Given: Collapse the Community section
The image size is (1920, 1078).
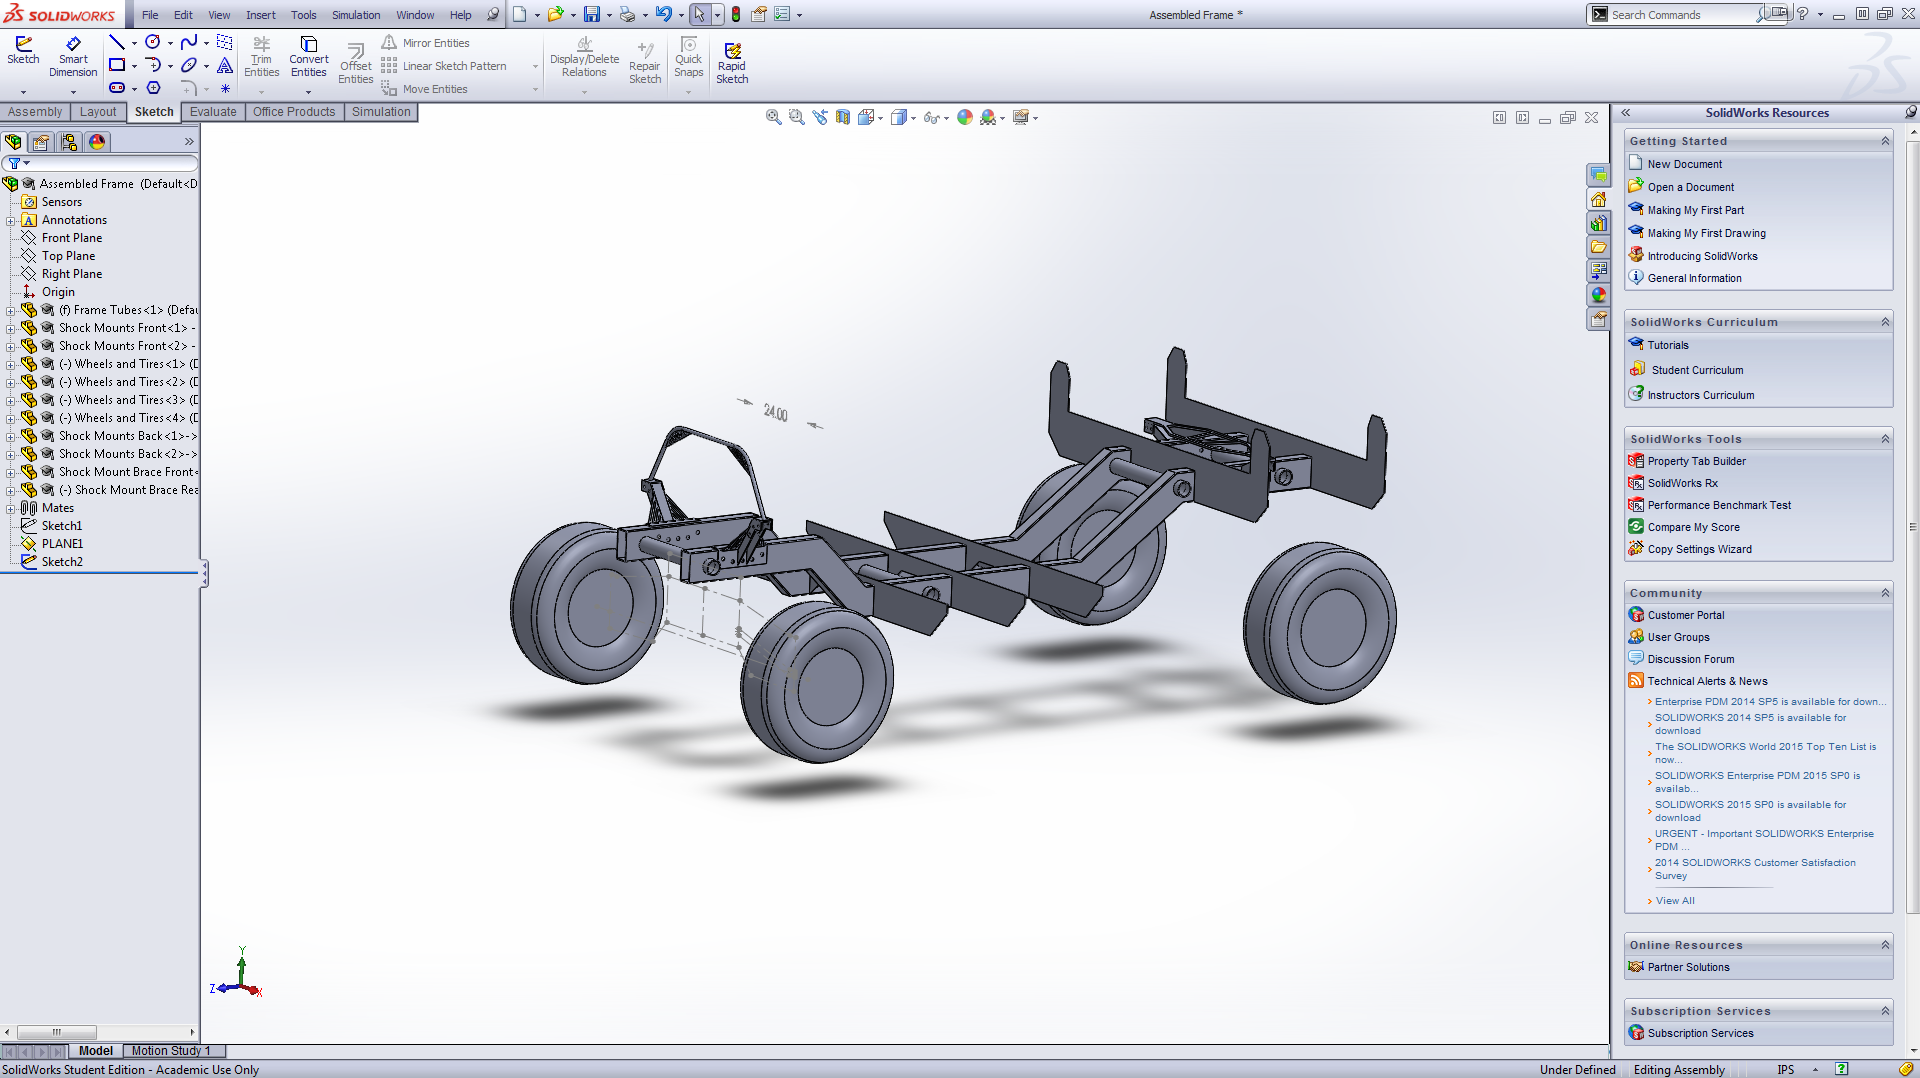Looking at the screenshot, I should 1885,593.
